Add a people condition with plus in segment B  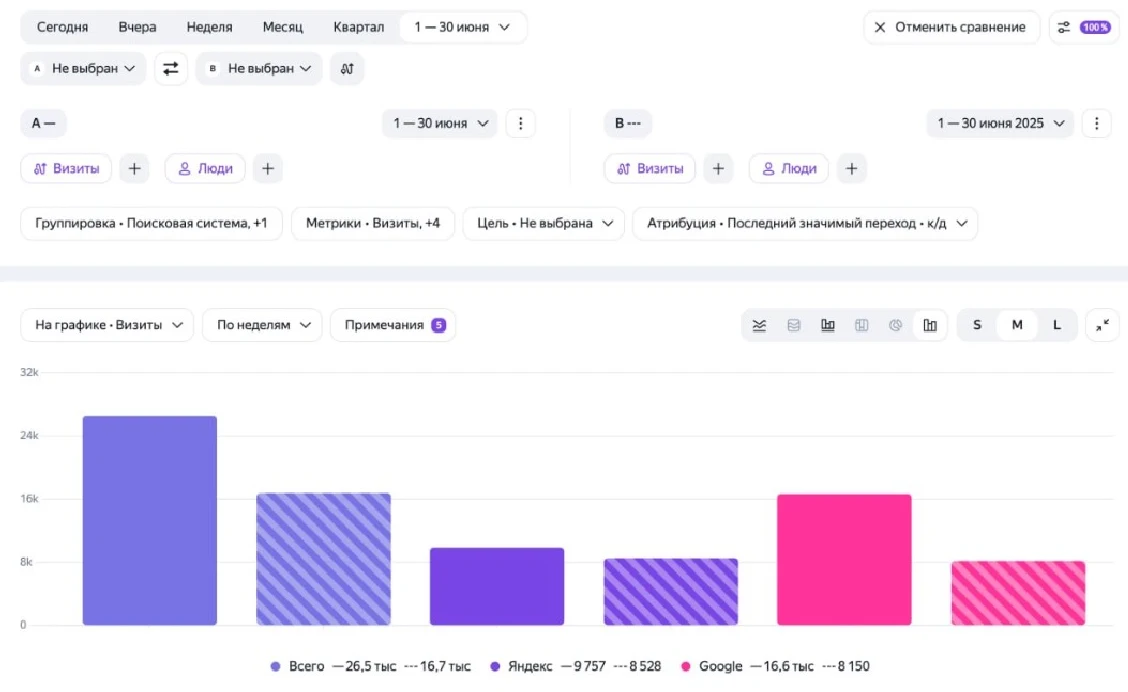click(851, 168)
